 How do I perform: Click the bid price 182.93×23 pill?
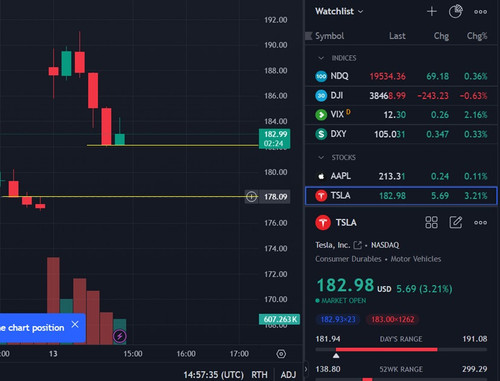point(338,319)
